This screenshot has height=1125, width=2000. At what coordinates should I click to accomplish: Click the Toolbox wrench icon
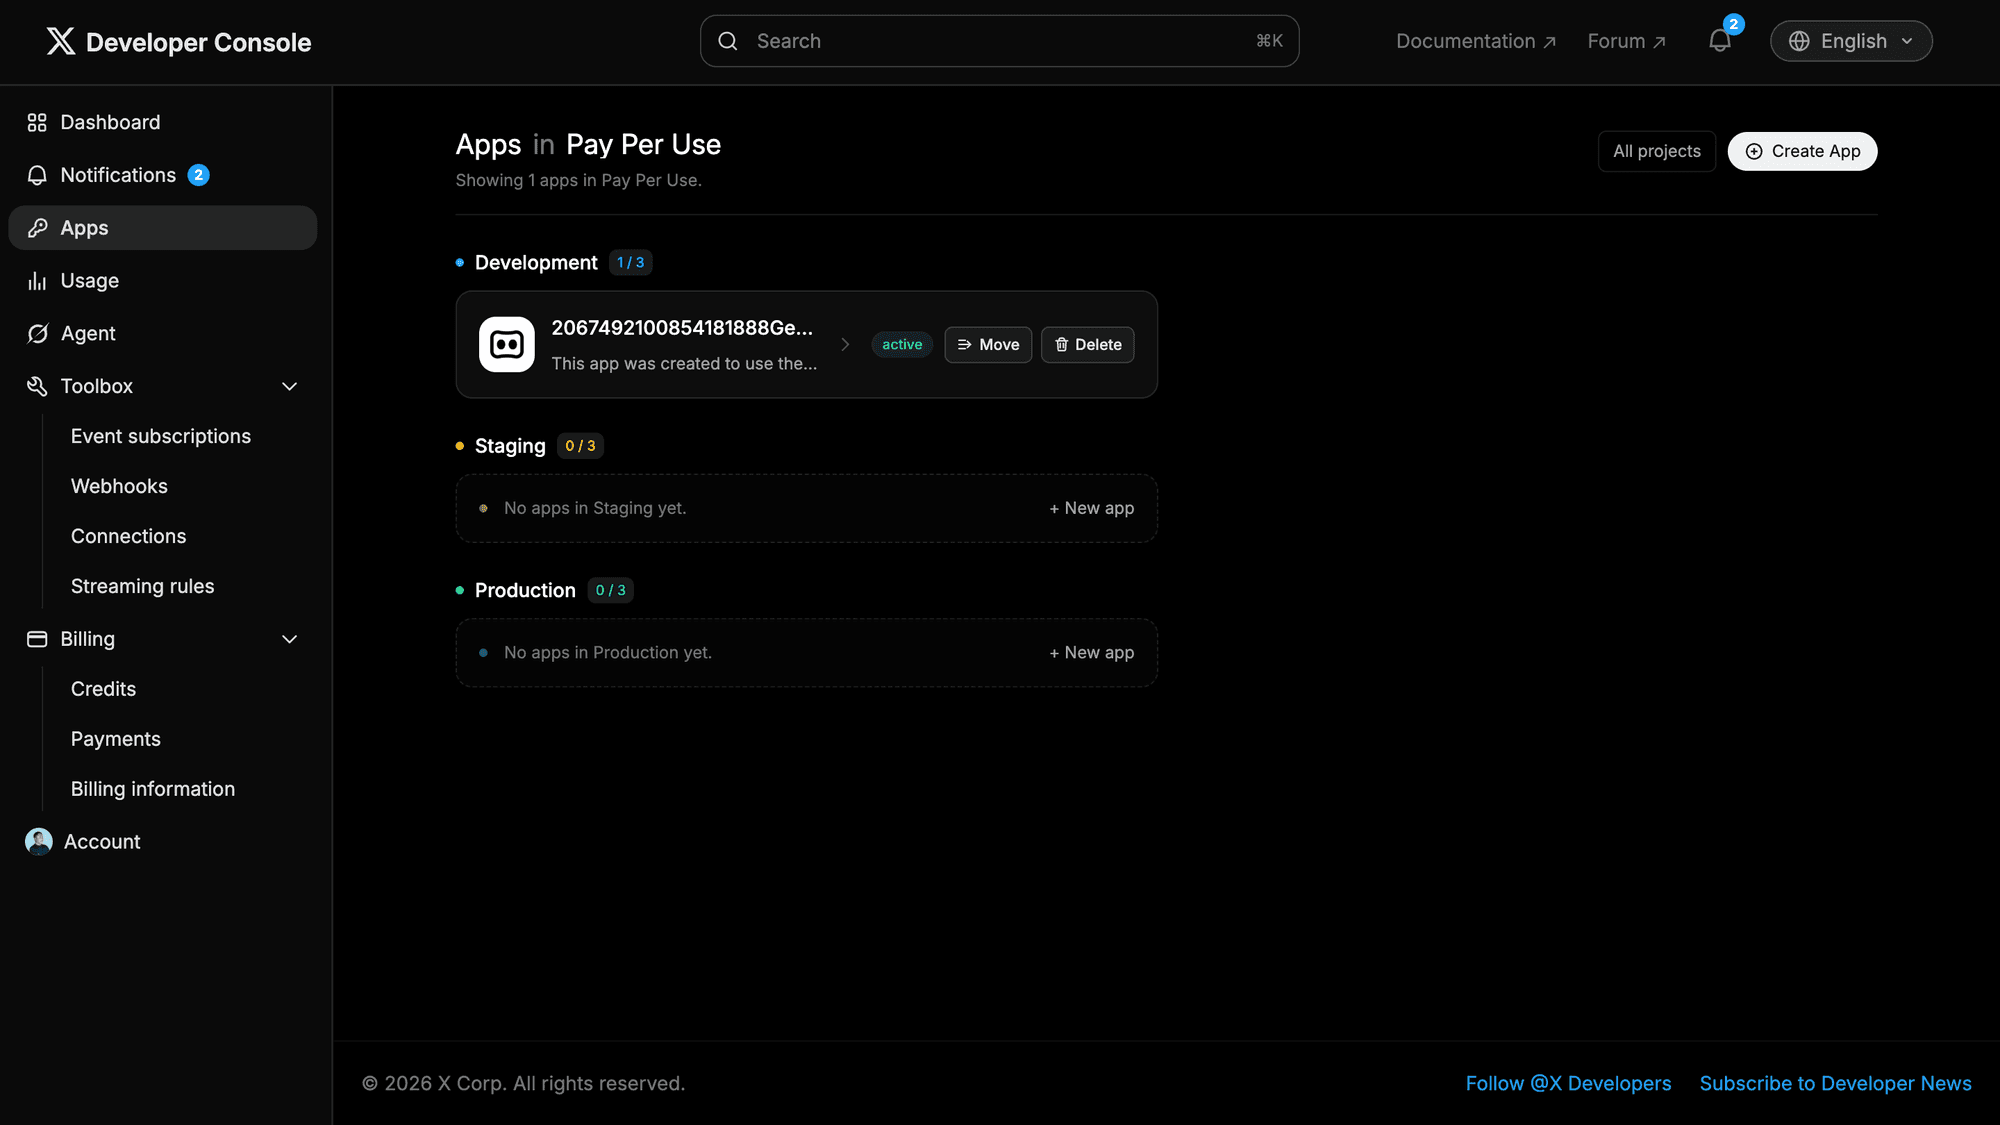[x=37, y=386]
